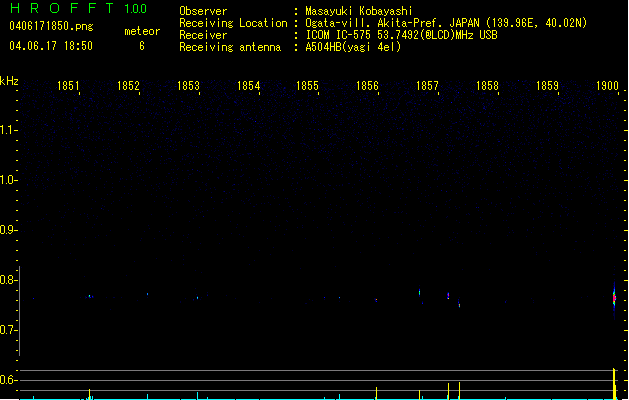The height and width of the screenshot is (400, 629).
Task: Click the 1856 time axis marker
Action: [x=367, y=86]
